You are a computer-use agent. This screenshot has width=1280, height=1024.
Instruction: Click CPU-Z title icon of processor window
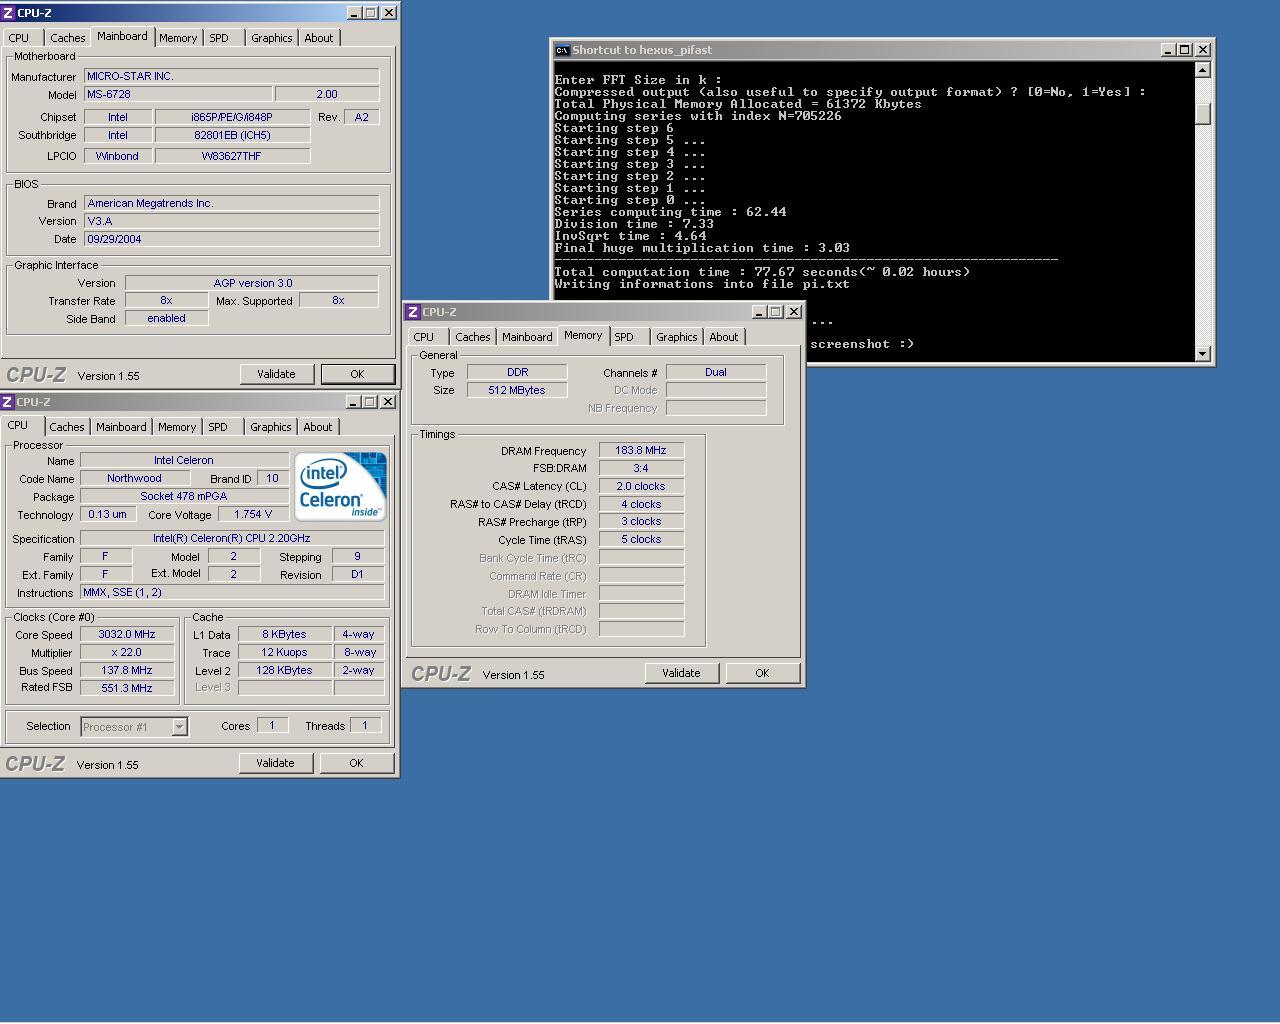pos(8,402)
